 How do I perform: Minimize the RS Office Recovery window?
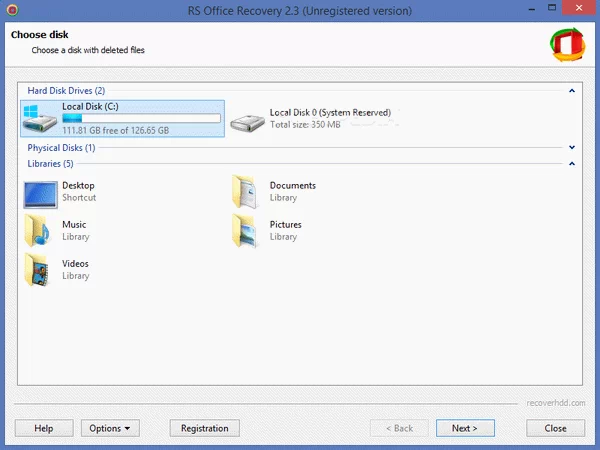[532, 9]
